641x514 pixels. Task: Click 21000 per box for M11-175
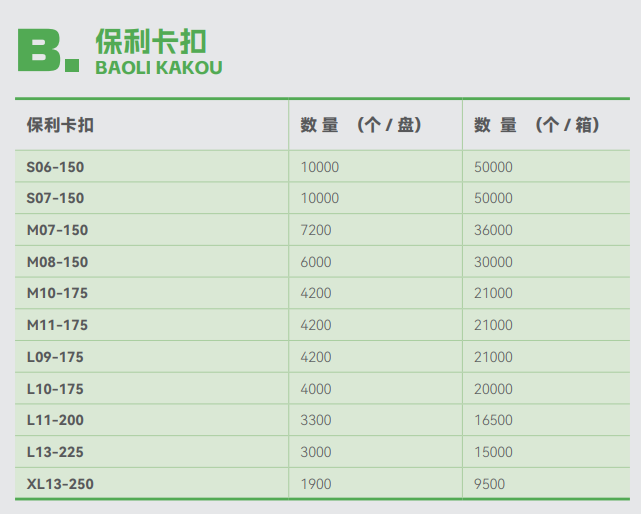click(493, 325)
